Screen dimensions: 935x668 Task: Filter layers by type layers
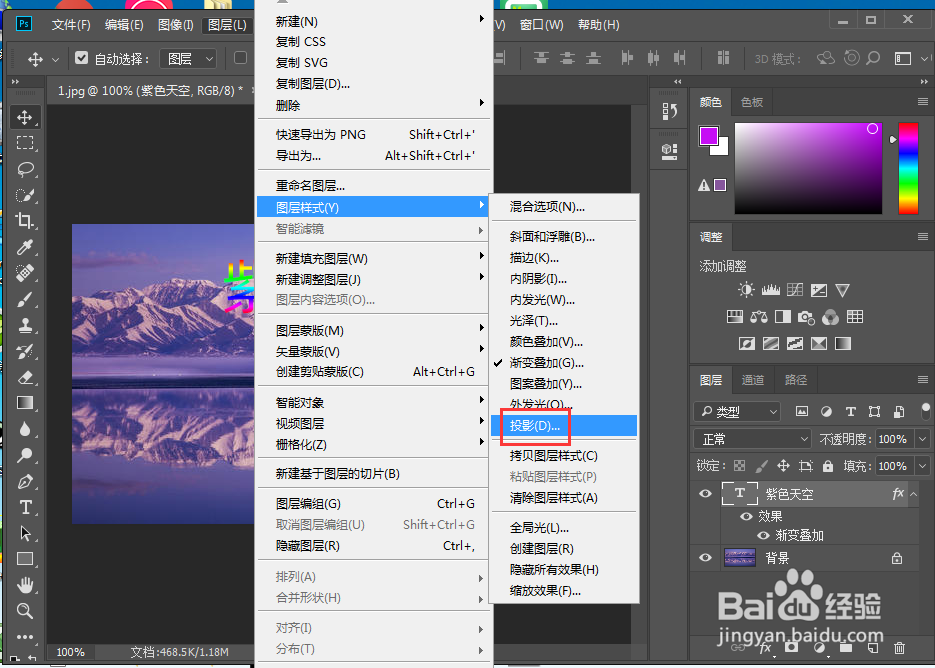(851, 411)
